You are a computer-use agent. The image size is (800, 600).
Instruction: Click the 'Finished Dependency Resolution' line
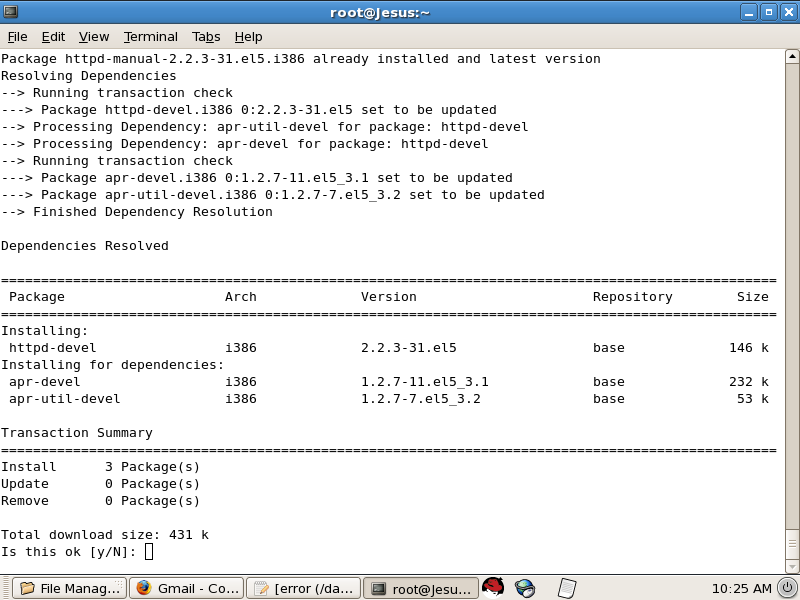coord(137,212)
